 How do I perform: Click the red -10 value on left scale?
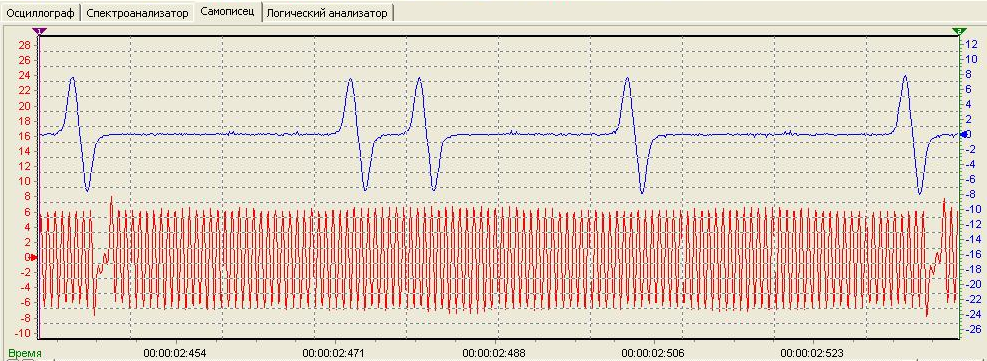22,333
